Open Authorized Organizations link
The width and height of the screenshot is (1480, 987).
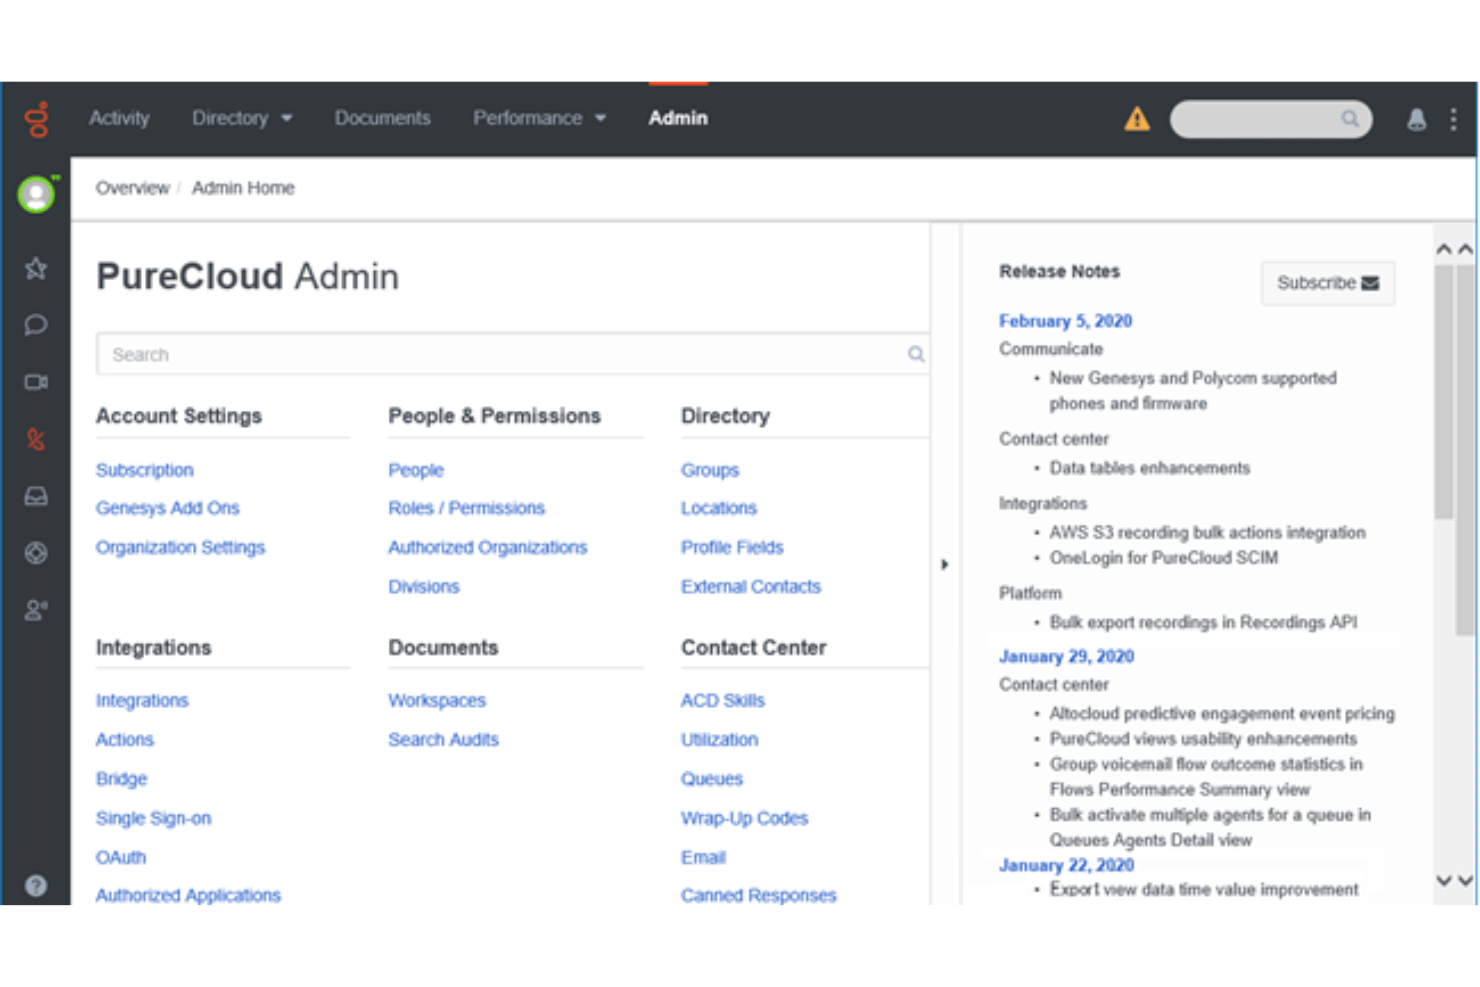[488, 547]
